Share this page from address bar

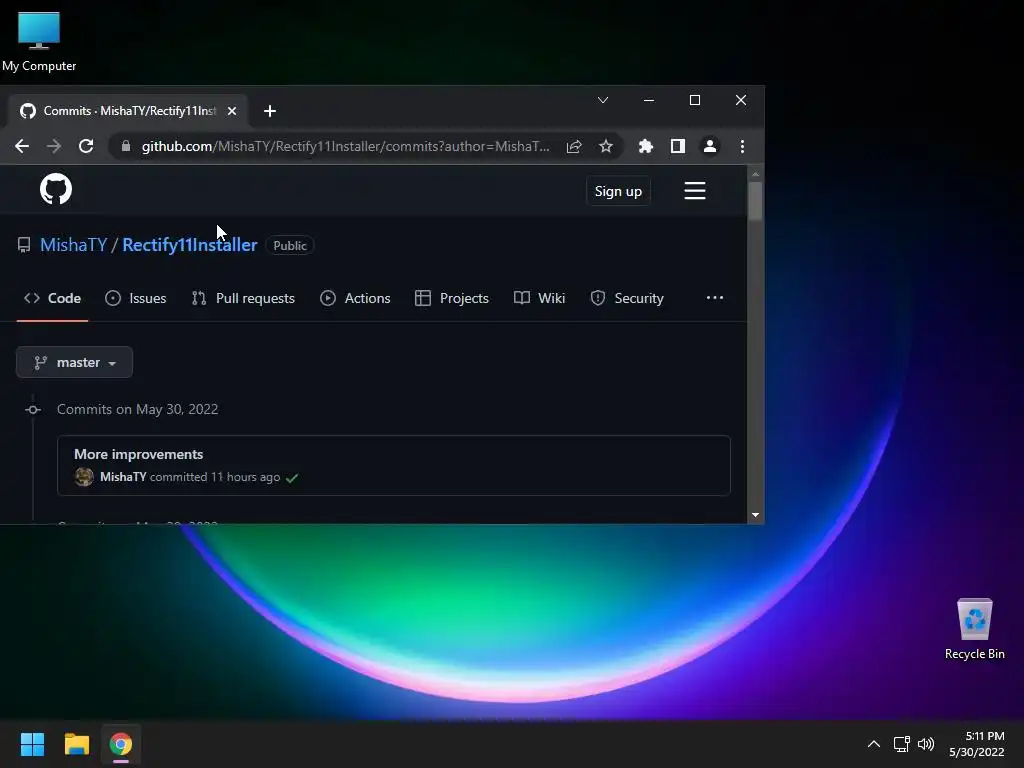(574, 146)
